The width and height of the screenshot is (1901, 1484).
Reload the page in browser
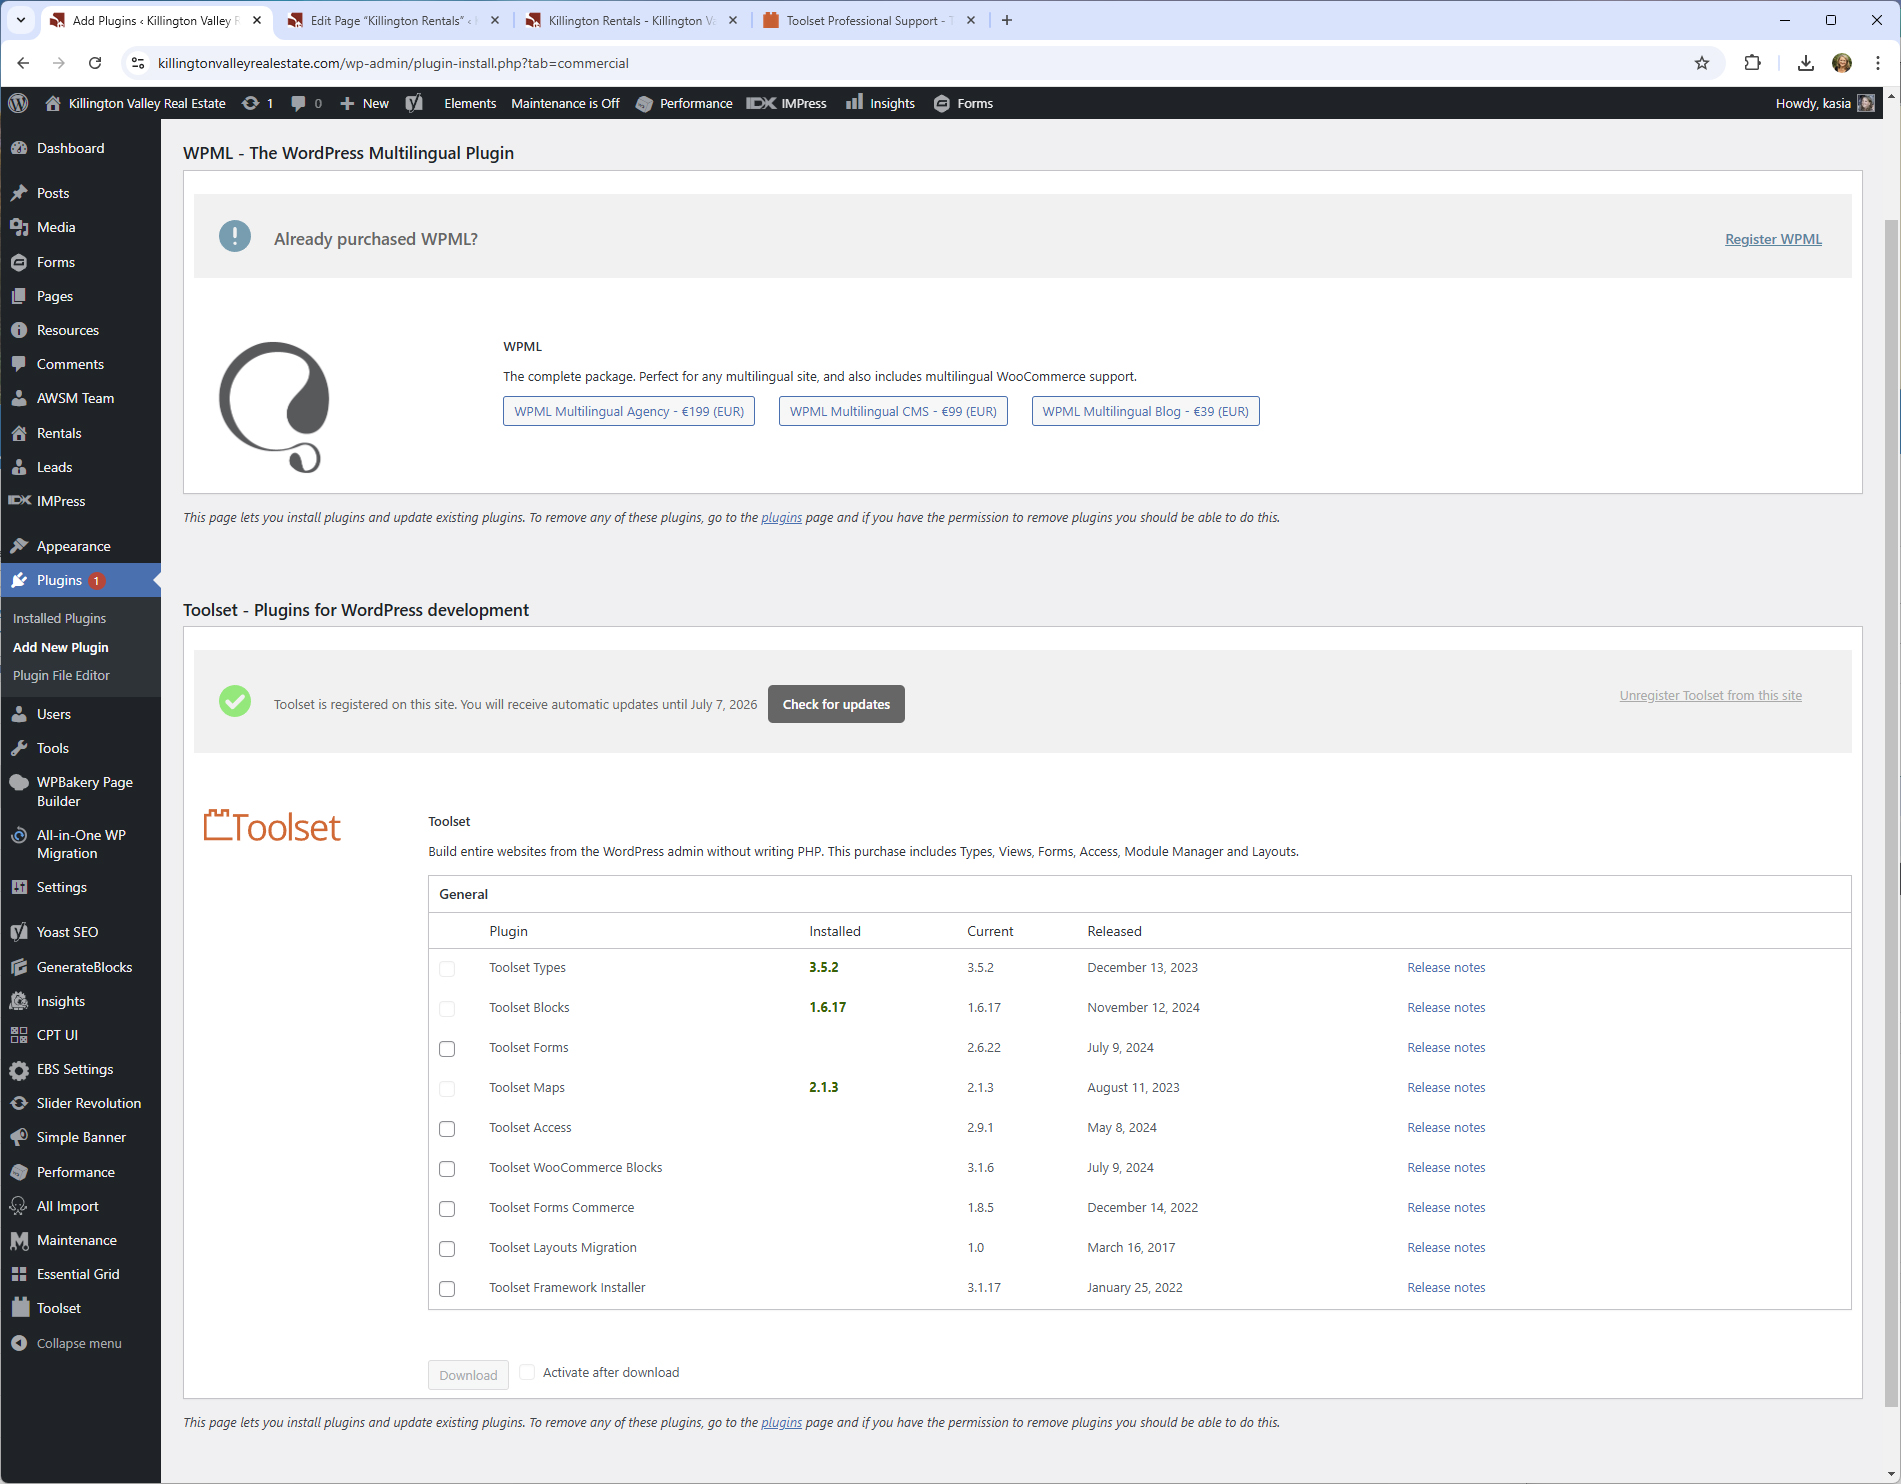coord(95,63)
